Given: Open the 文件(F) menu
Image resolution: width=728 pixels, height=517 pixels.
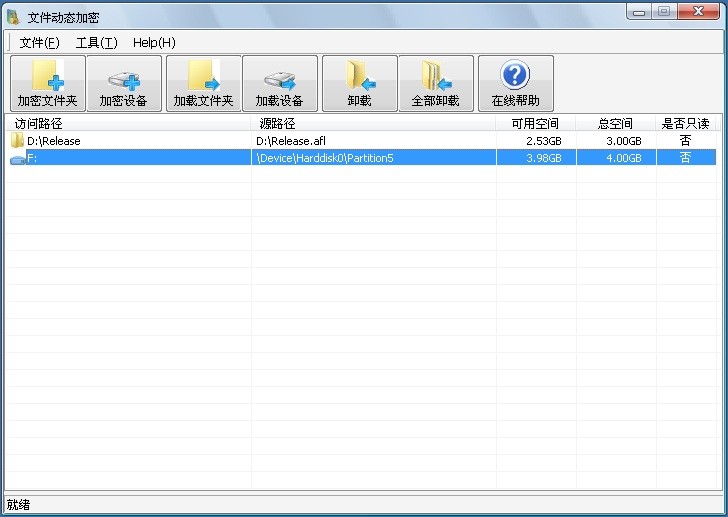Looking at the screenshot, I should pyautogui.click(x=40, y=43).
